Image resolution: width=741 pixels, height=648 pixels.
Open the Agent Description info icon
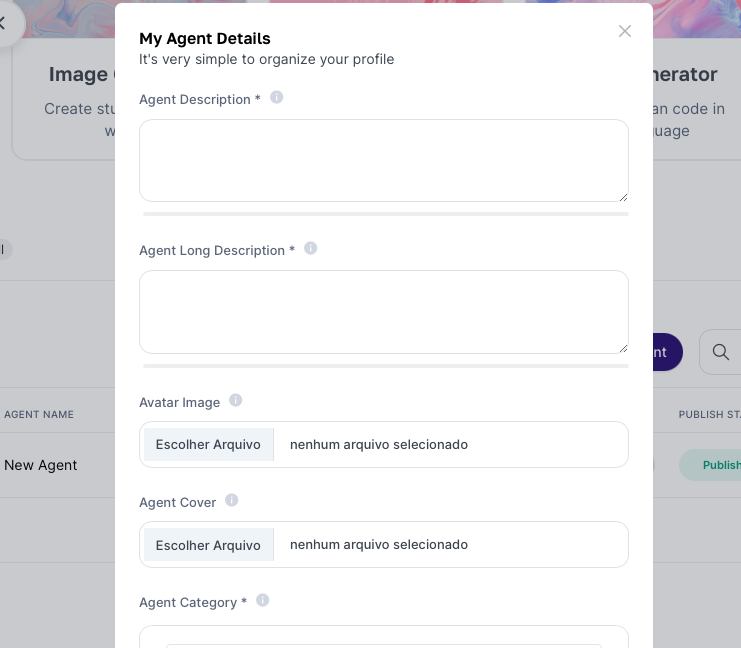(x=276, y=97)
